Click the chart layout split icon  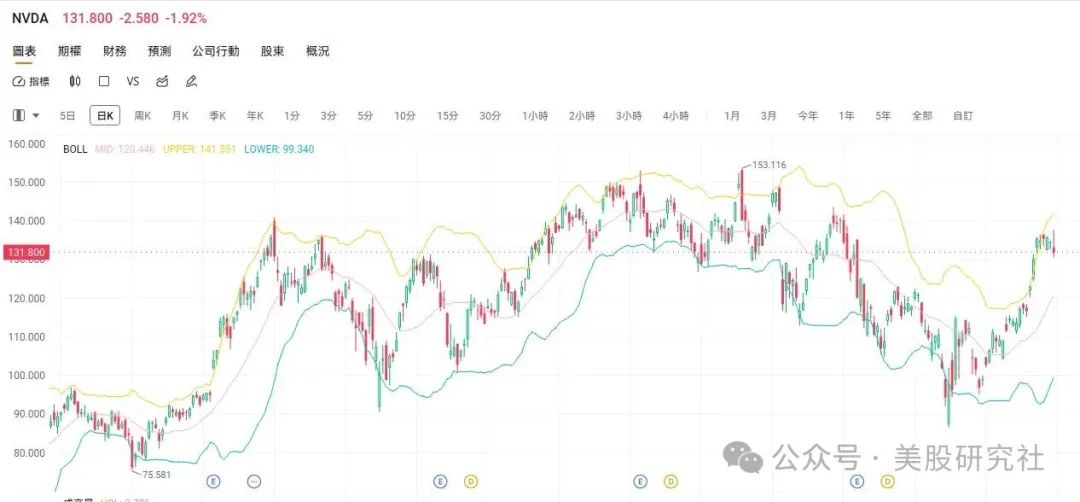click(19, 116)
